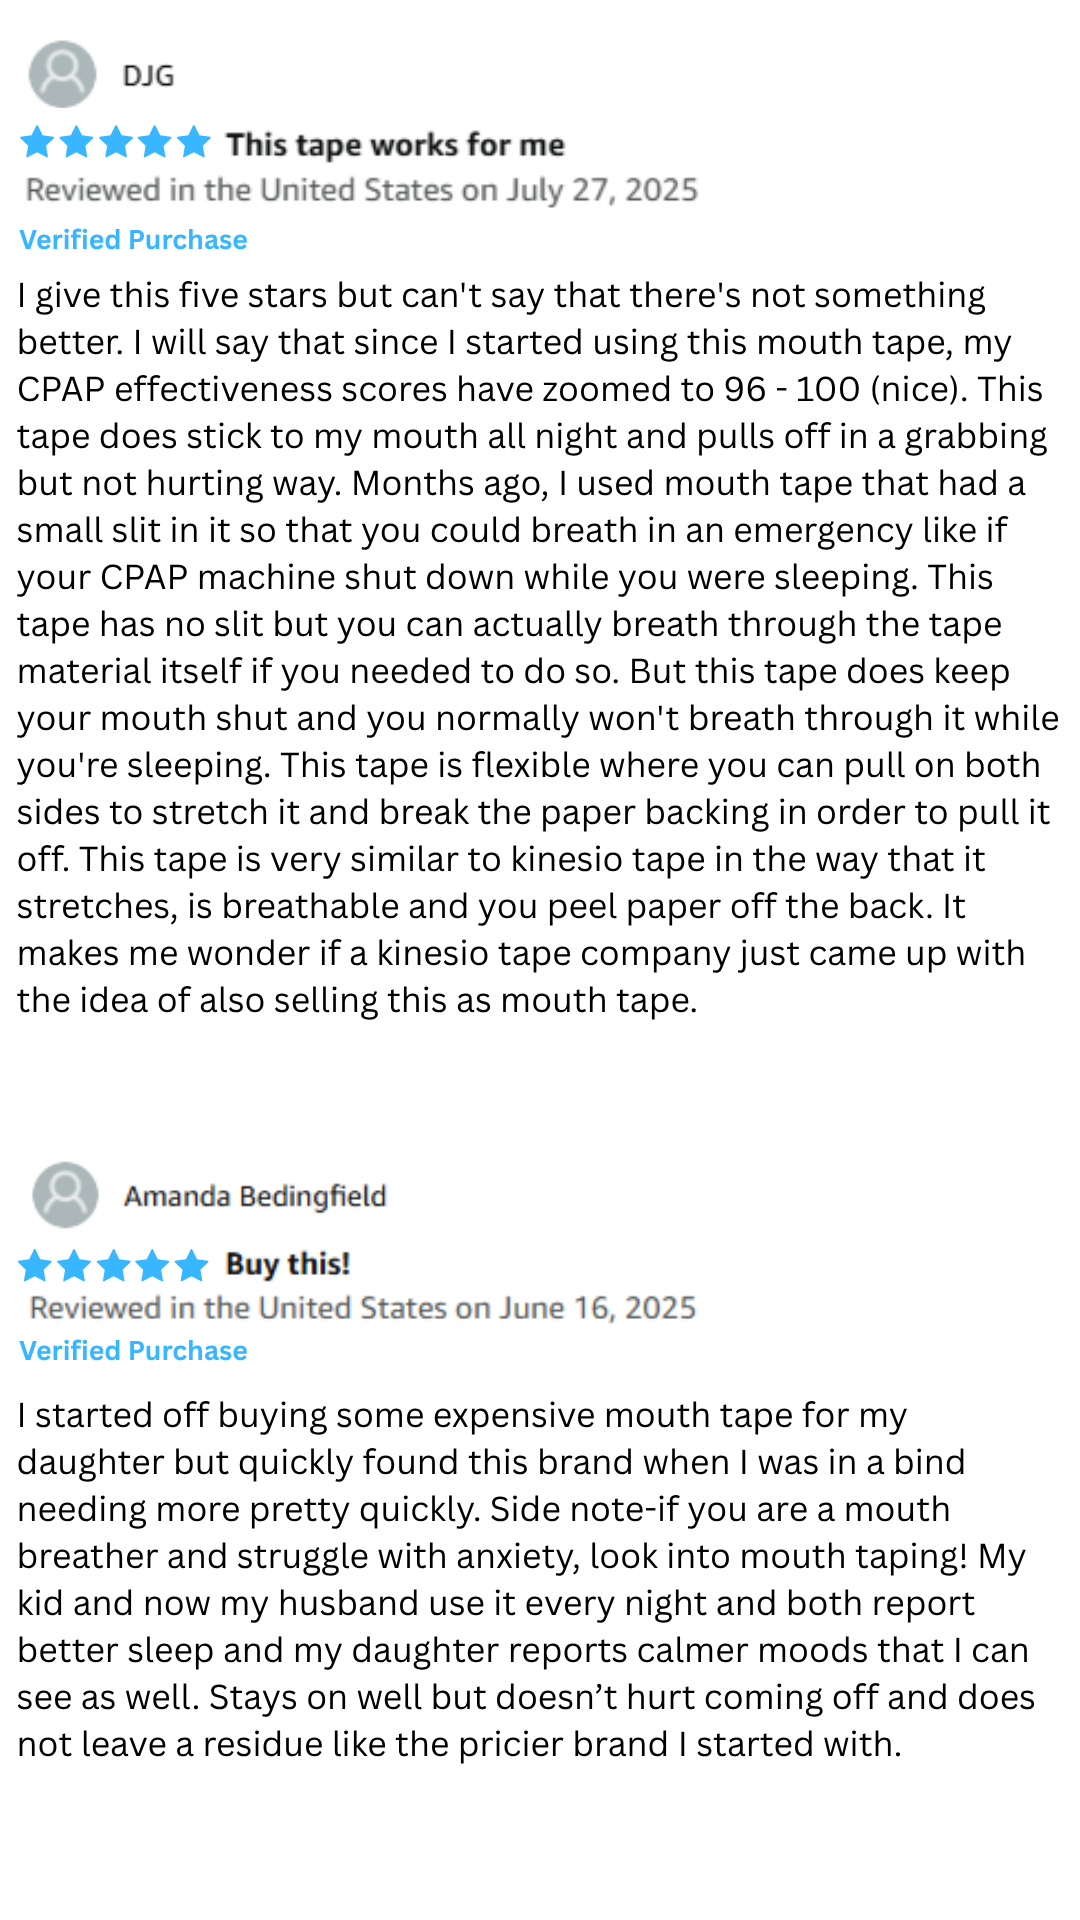Click third star of DJG's rating
The width and height of the screenshot is (1080, 1920).
[x=115, y=142]
